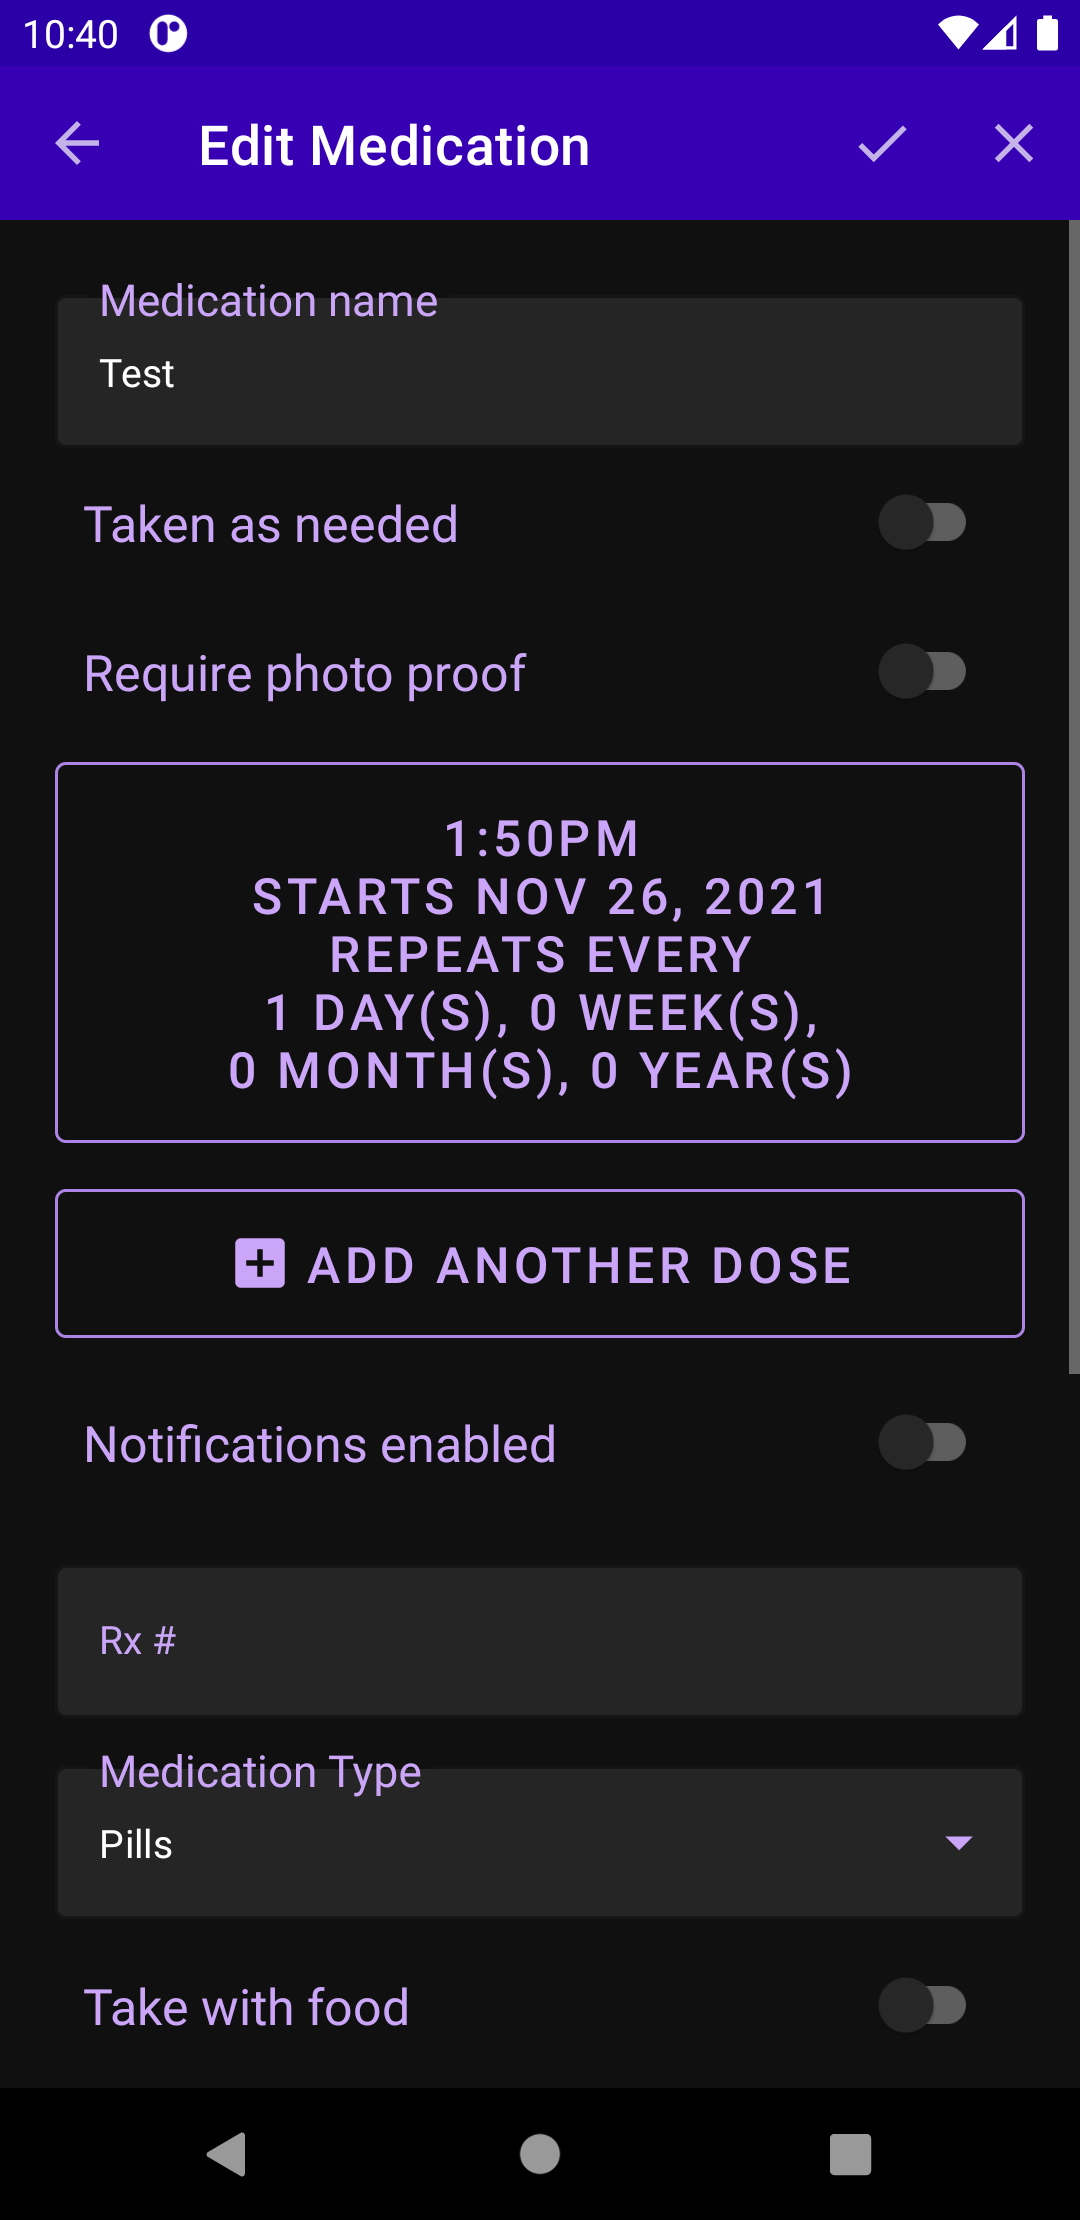Switch on Take with food

click(x=922, y=2005)
